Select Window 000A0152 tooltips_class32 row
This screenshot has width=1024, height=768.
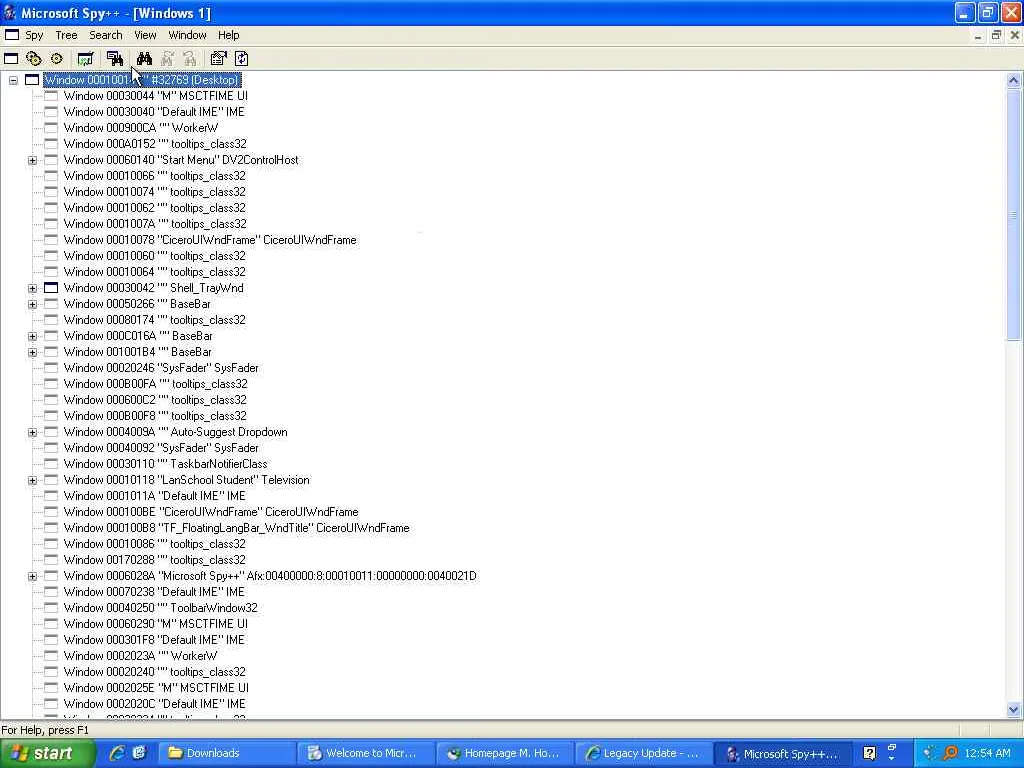point(155,144)
